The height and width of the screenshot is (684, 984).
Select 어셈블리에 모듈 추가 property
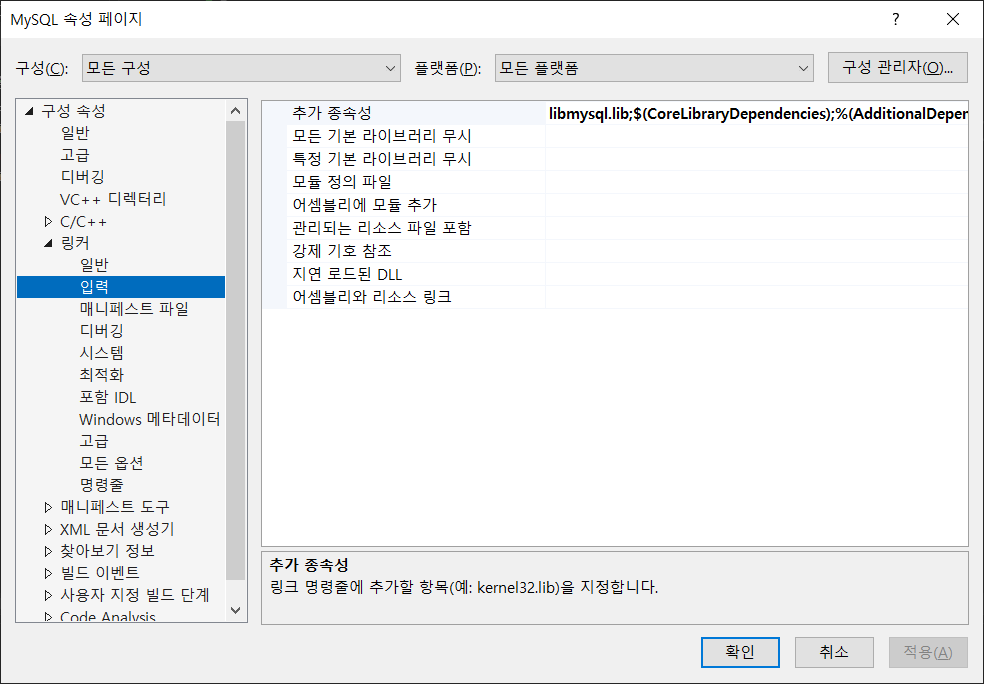(x=615, y=205)
